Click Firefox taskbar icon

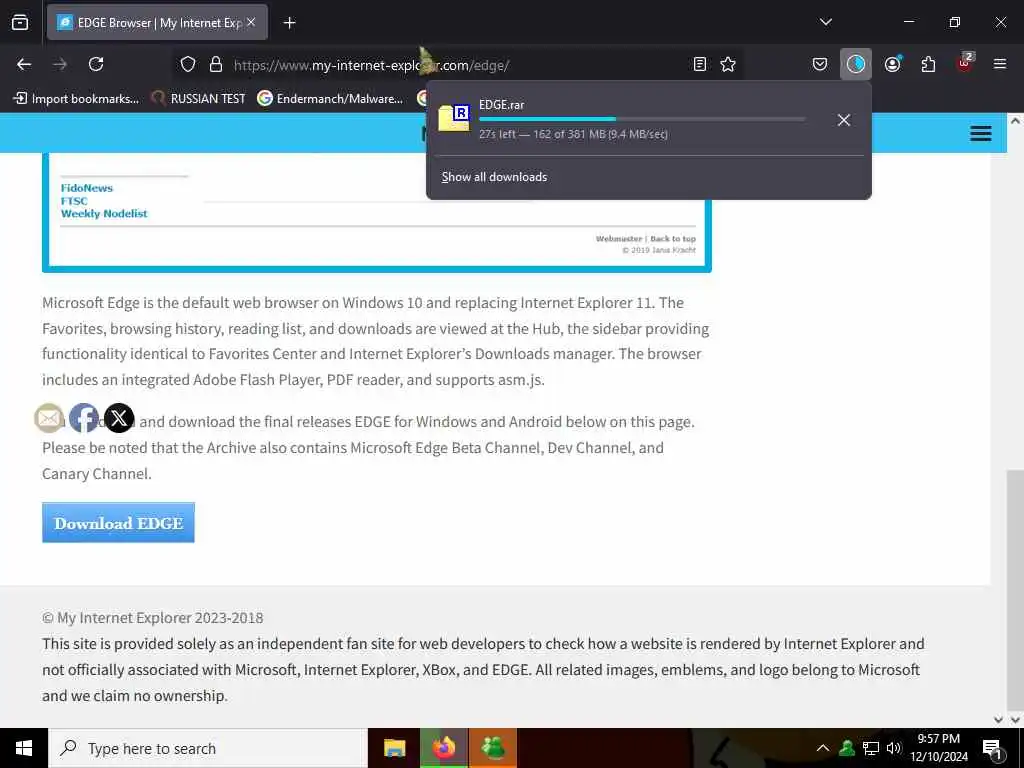(444, 748)
